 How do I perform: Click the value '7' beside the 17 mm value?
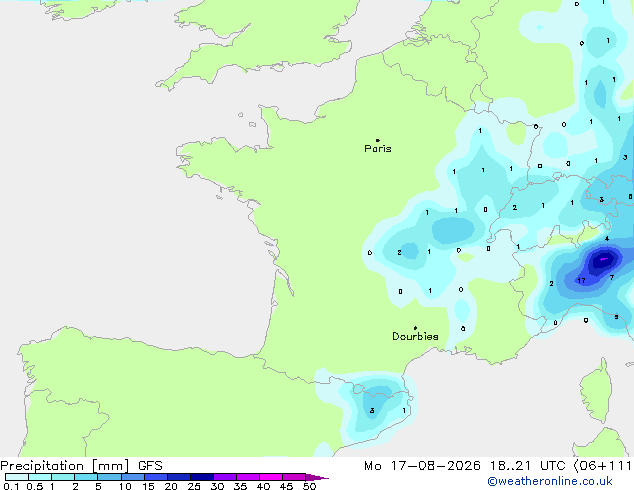pyautogui.click(x=612, y=277)
